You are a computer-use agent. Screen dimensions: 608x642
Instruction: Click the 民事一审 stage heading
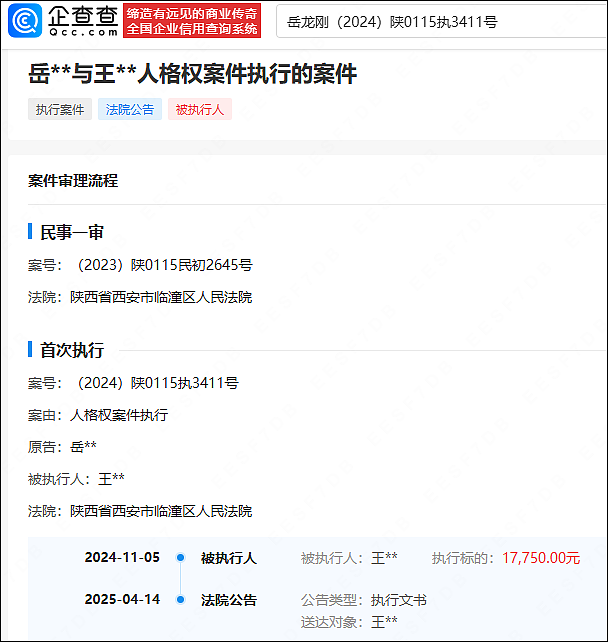click(x=72, y=233)
